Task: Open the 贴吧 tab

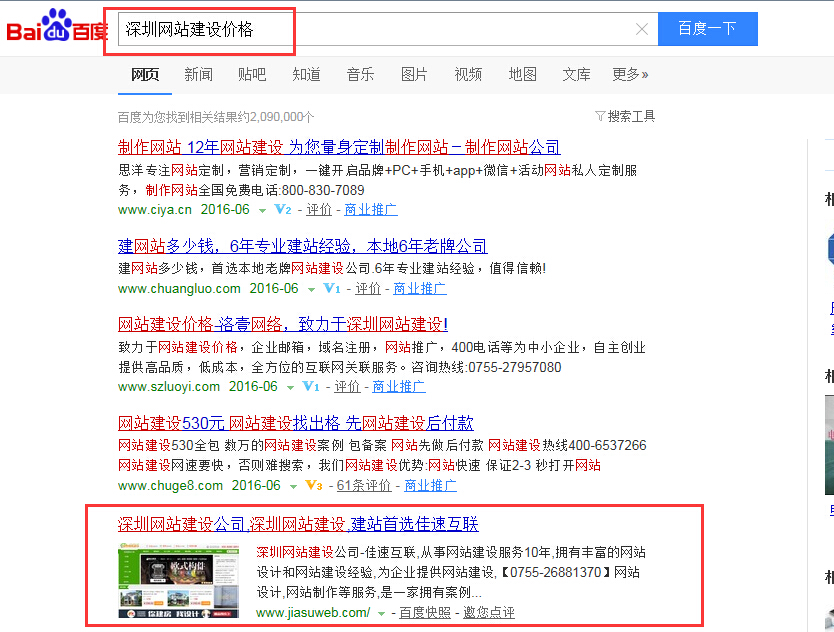Action: (252, 74)
